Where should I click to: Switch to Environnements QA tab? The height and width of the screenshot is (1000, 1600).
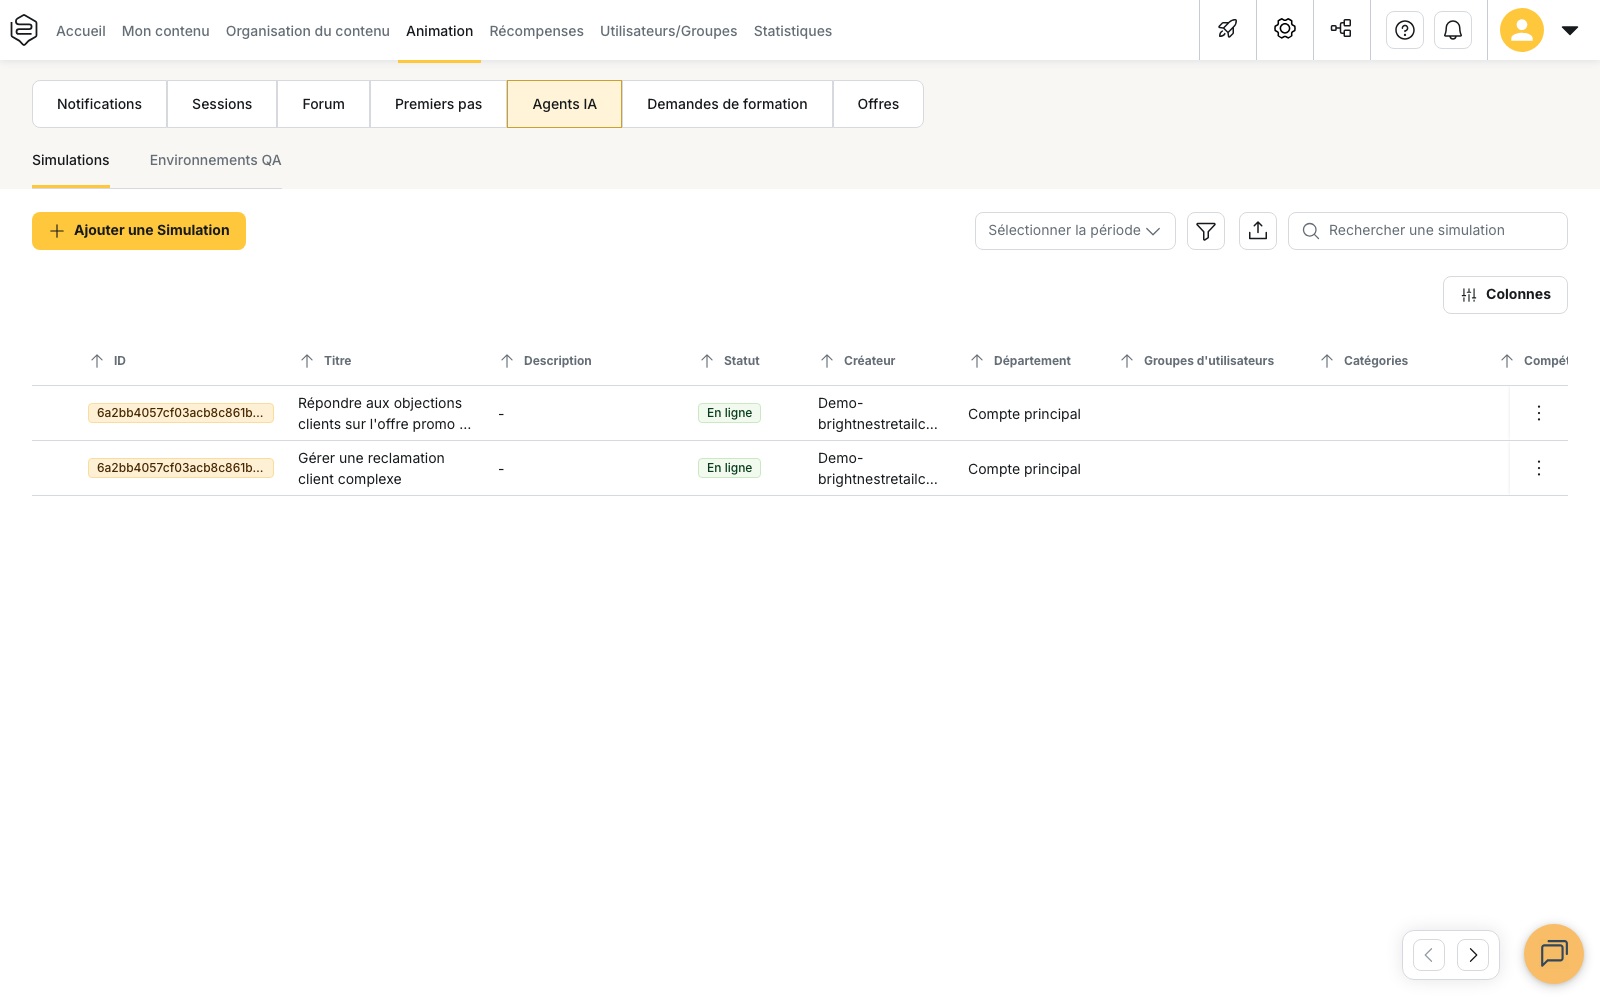tap(216, 160)
